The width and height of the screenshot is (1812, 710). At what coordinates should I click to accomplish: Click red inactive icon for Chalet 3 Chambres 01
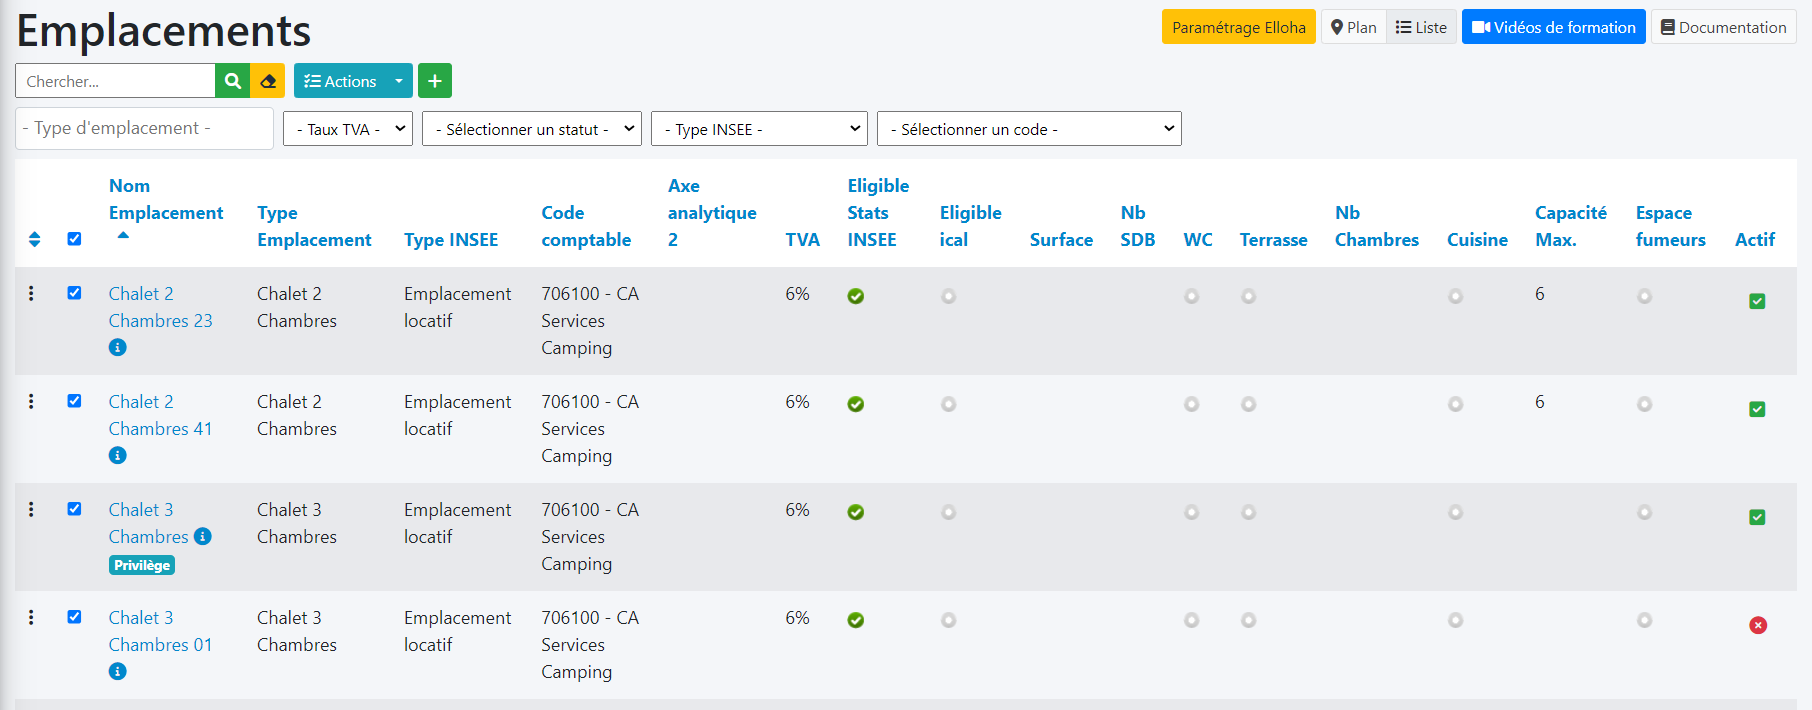[1757, 625]
